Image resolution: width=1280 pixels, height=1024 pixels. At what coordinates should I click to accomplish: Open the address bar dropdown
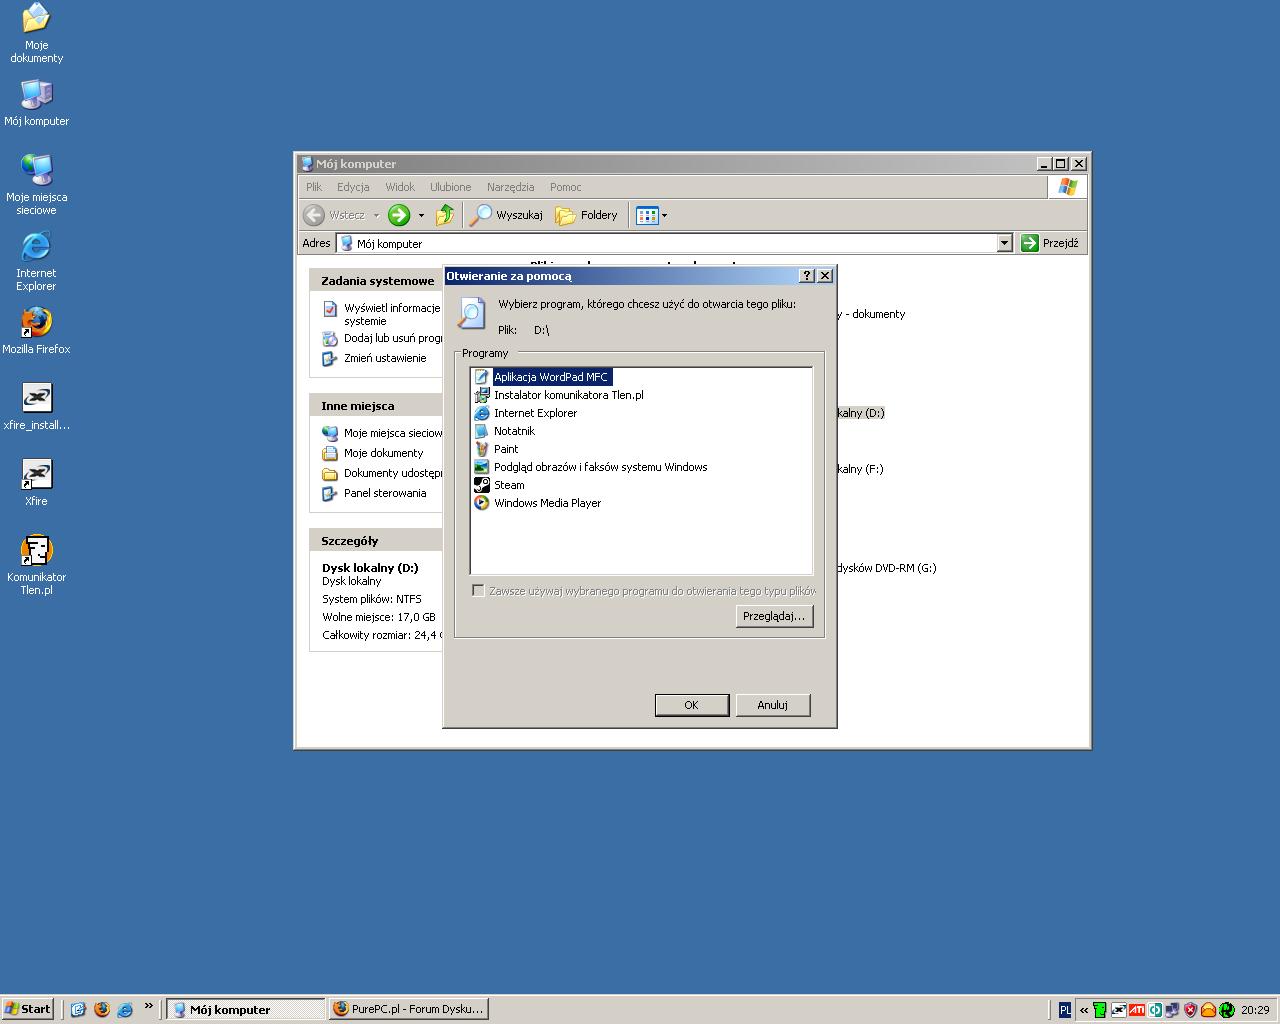click(x=1004, y=243)
